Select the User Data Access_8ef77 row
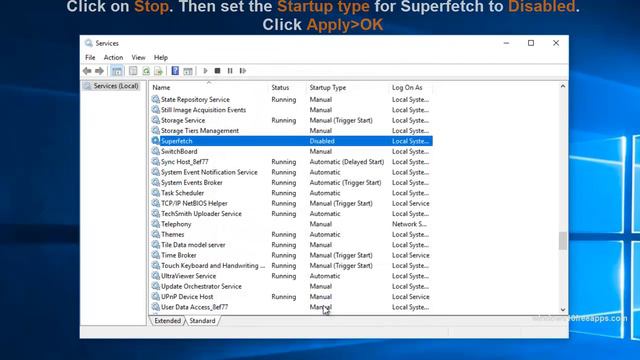This screenshot has height=360, width=640. coord(291,307)
